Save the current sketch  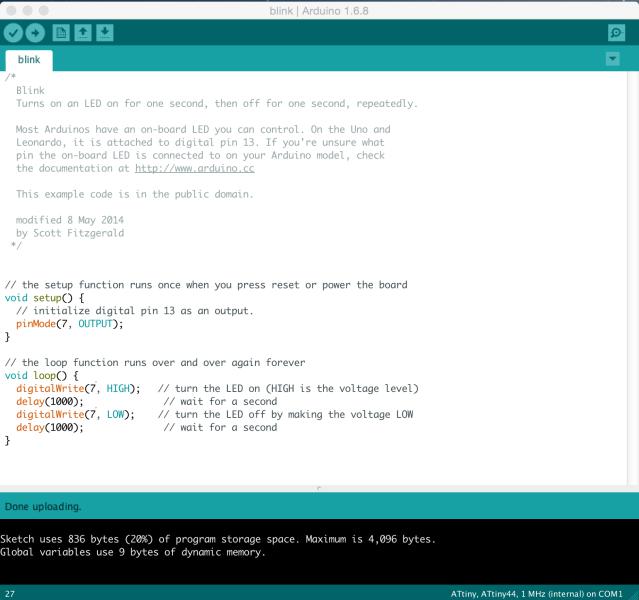click(105, 33)
